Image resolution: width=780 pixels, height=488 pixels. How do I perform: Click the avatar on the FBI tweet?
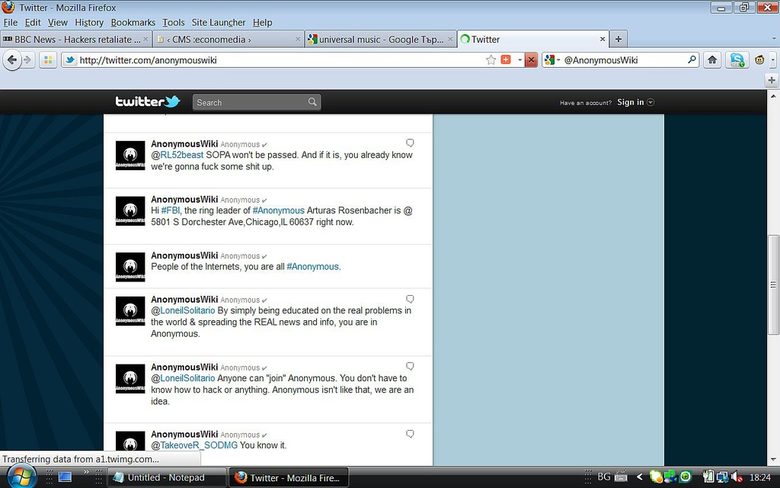pos(130,211)
